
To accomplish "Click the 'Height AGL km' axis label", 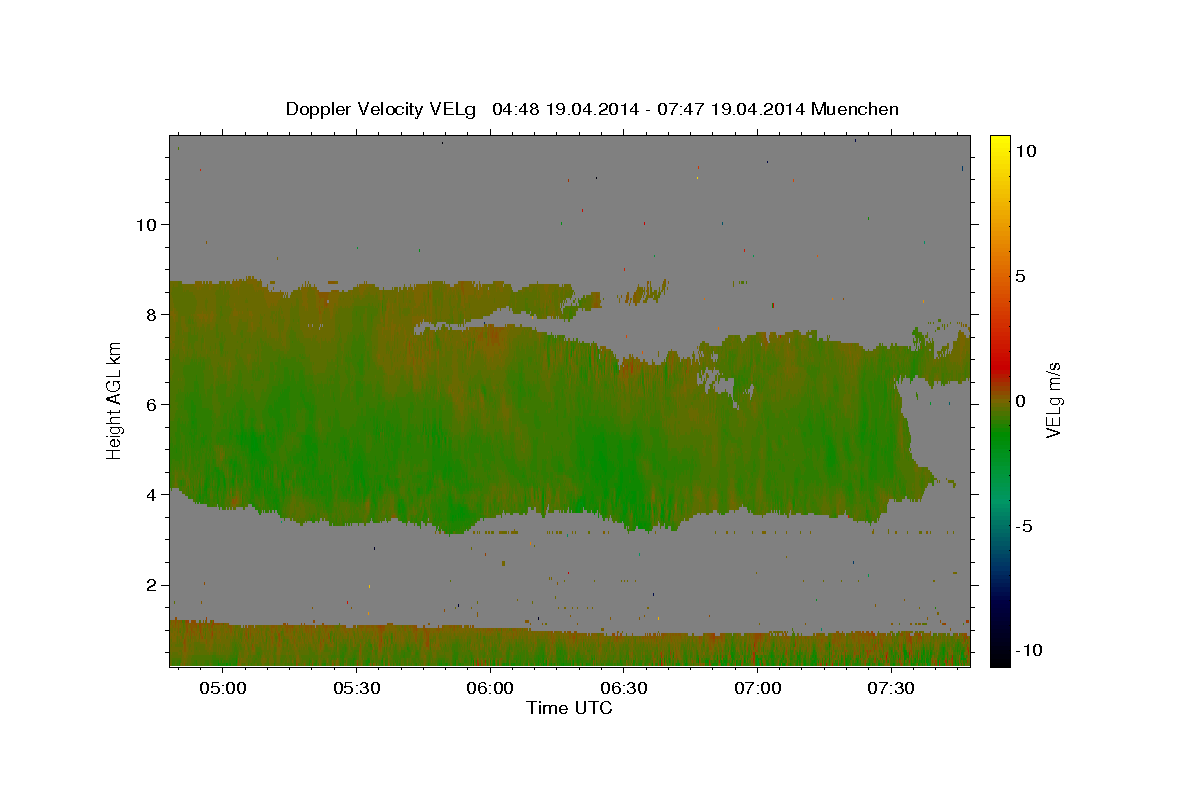I will coord(115,400).
